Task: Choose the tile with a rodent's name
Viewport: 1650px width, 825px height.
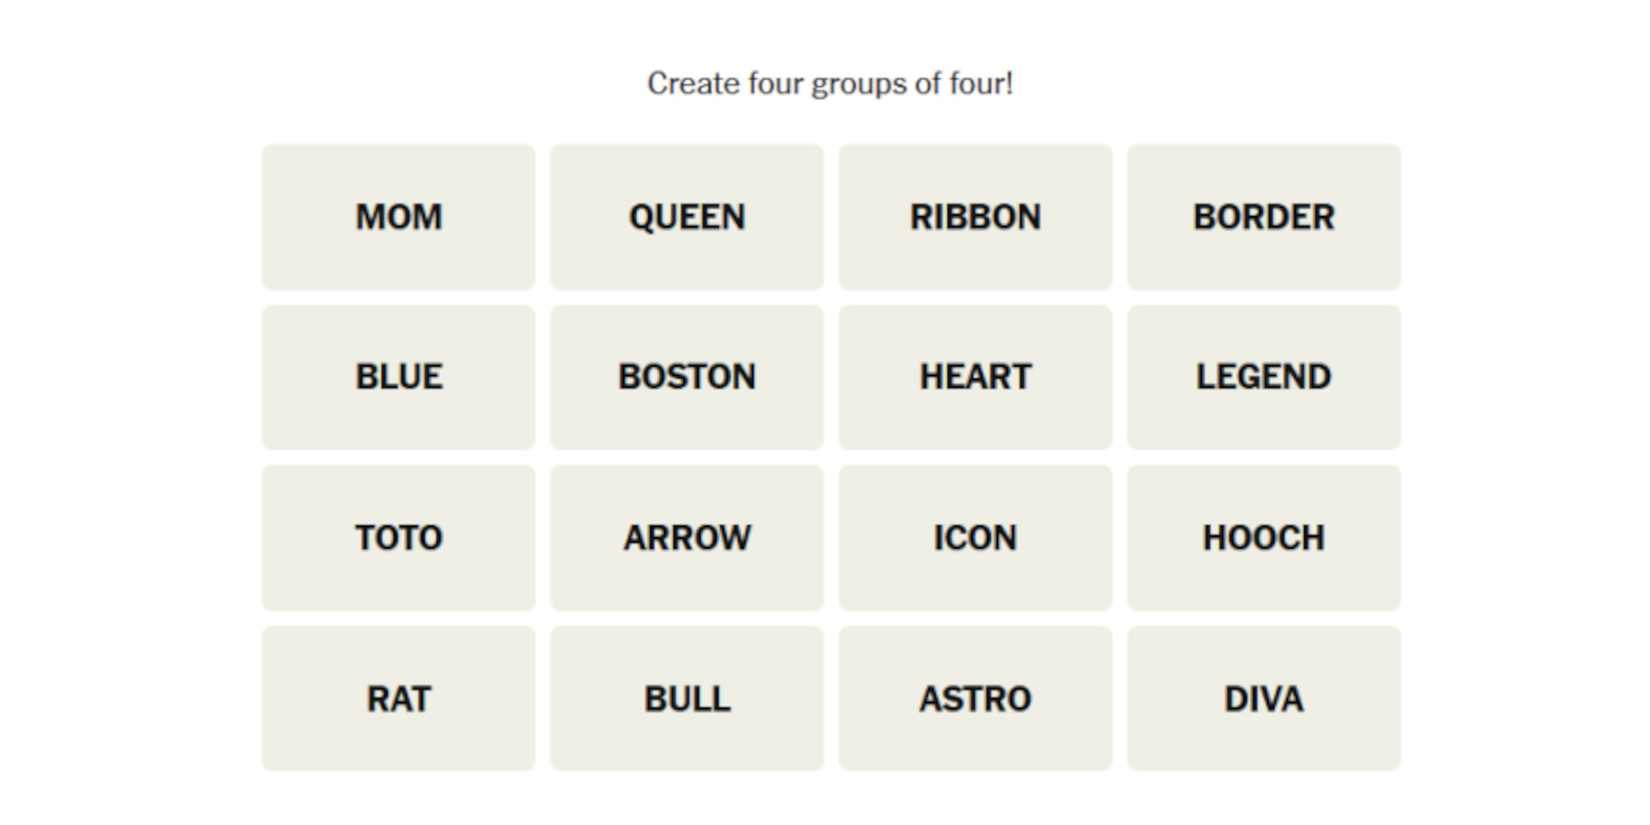Action: click(398, 698)
